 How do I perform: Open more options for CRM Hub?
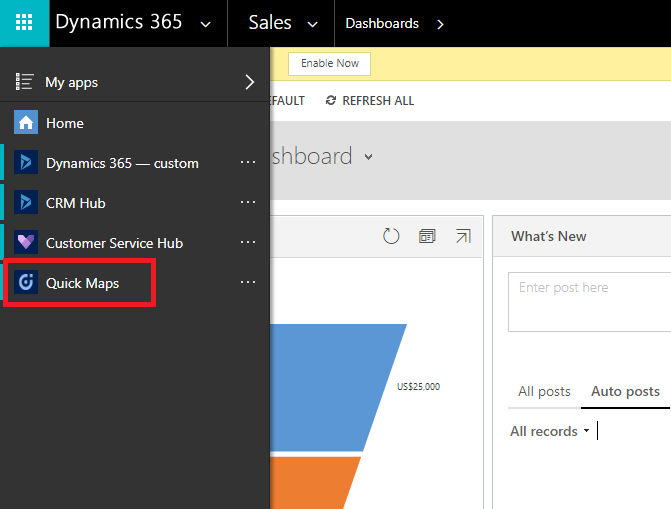248,202
